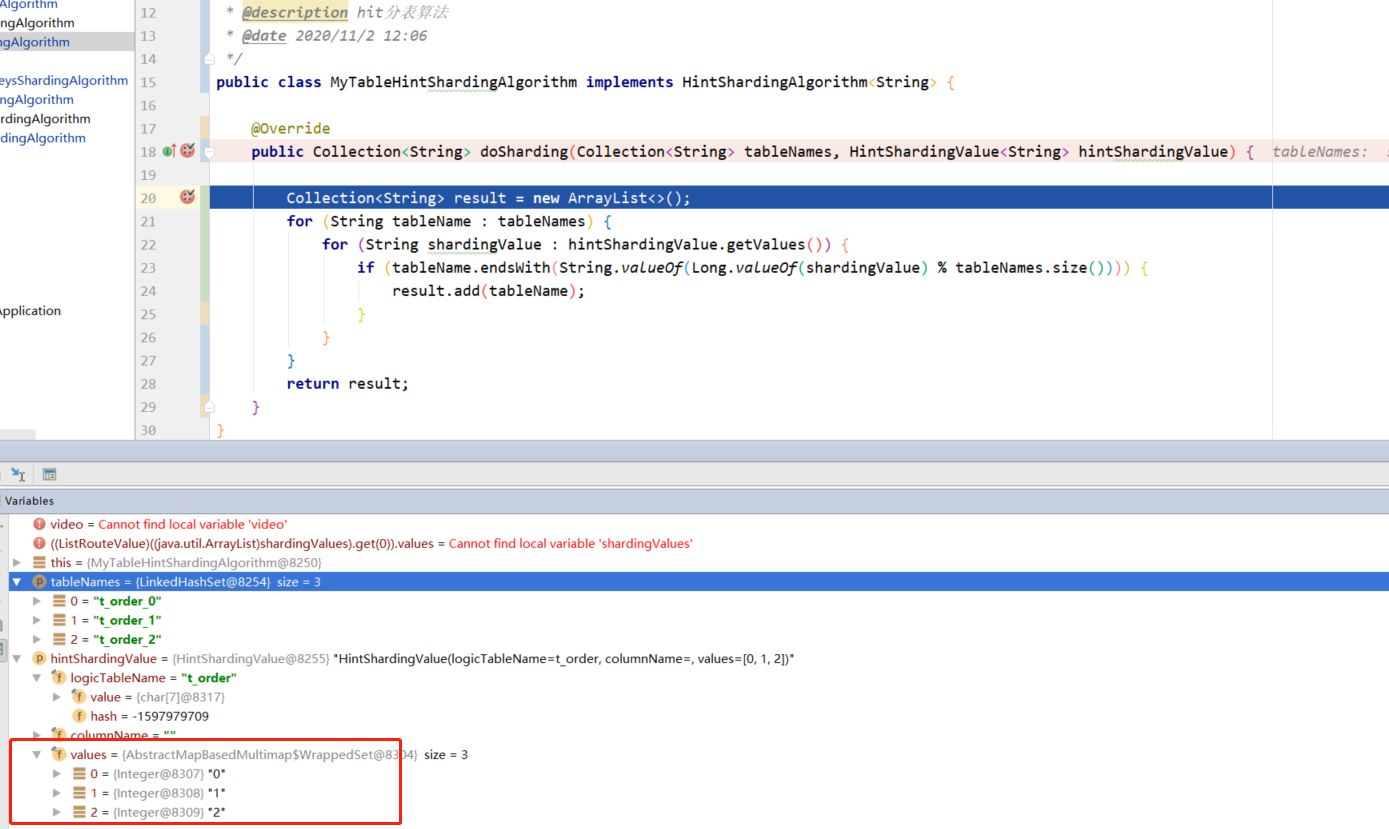This screenshot has width=1389, height=829.
Task: Select the 'video = Cannot find local variable' watch
Action: click(169, 524)
